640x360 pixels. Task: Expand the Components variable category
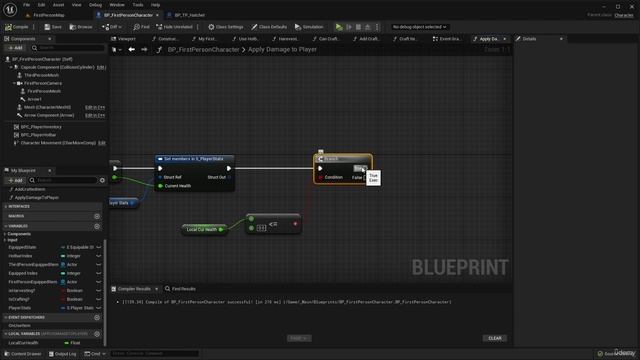[x=5, y=234]
